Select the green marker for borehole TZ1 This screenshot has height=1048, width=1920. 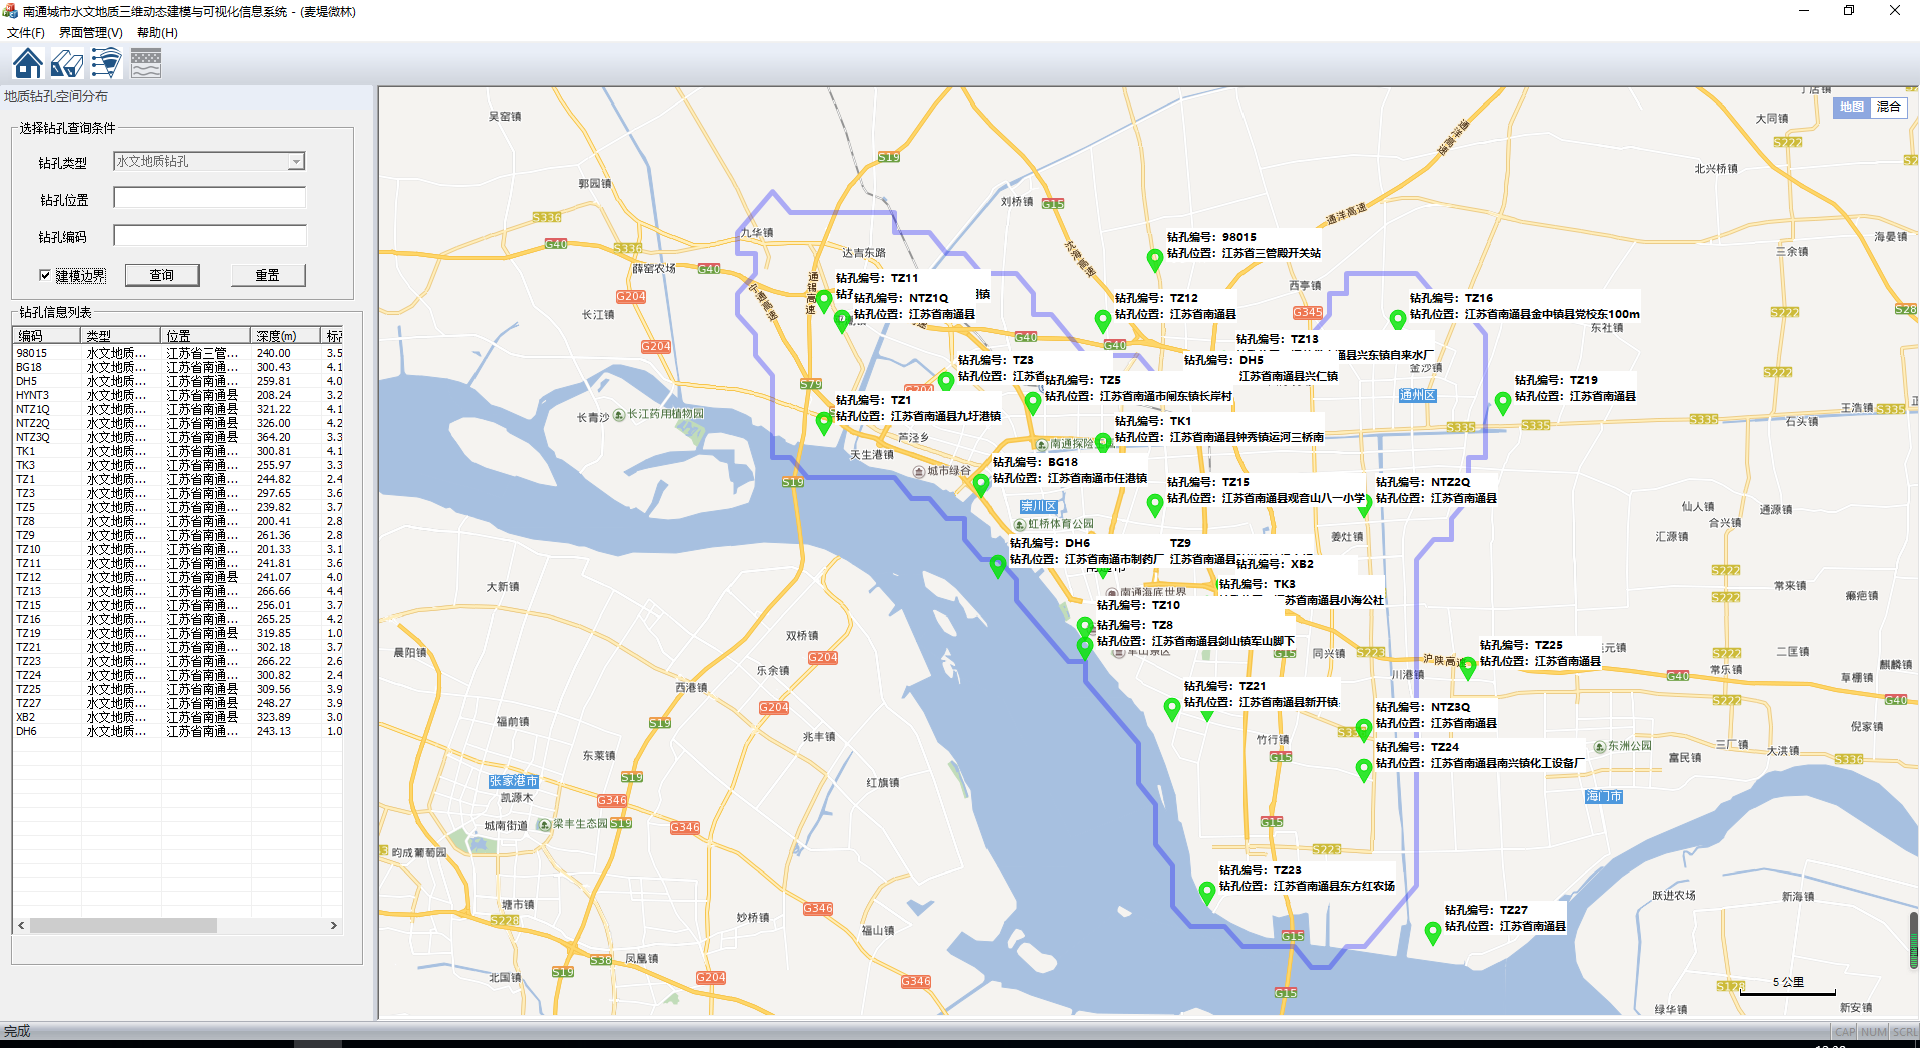click(x=823, y=423)
